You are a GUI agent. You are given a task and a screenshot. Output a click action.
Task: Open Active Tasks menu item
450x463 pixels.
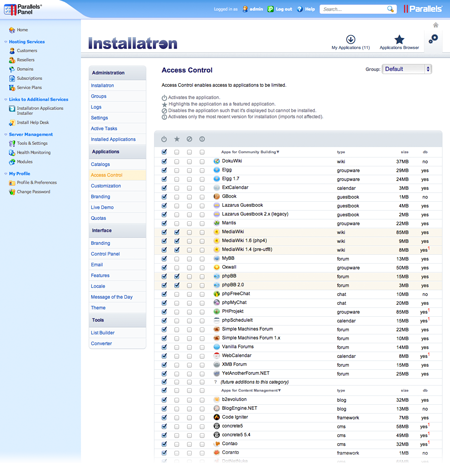point(104,128)
